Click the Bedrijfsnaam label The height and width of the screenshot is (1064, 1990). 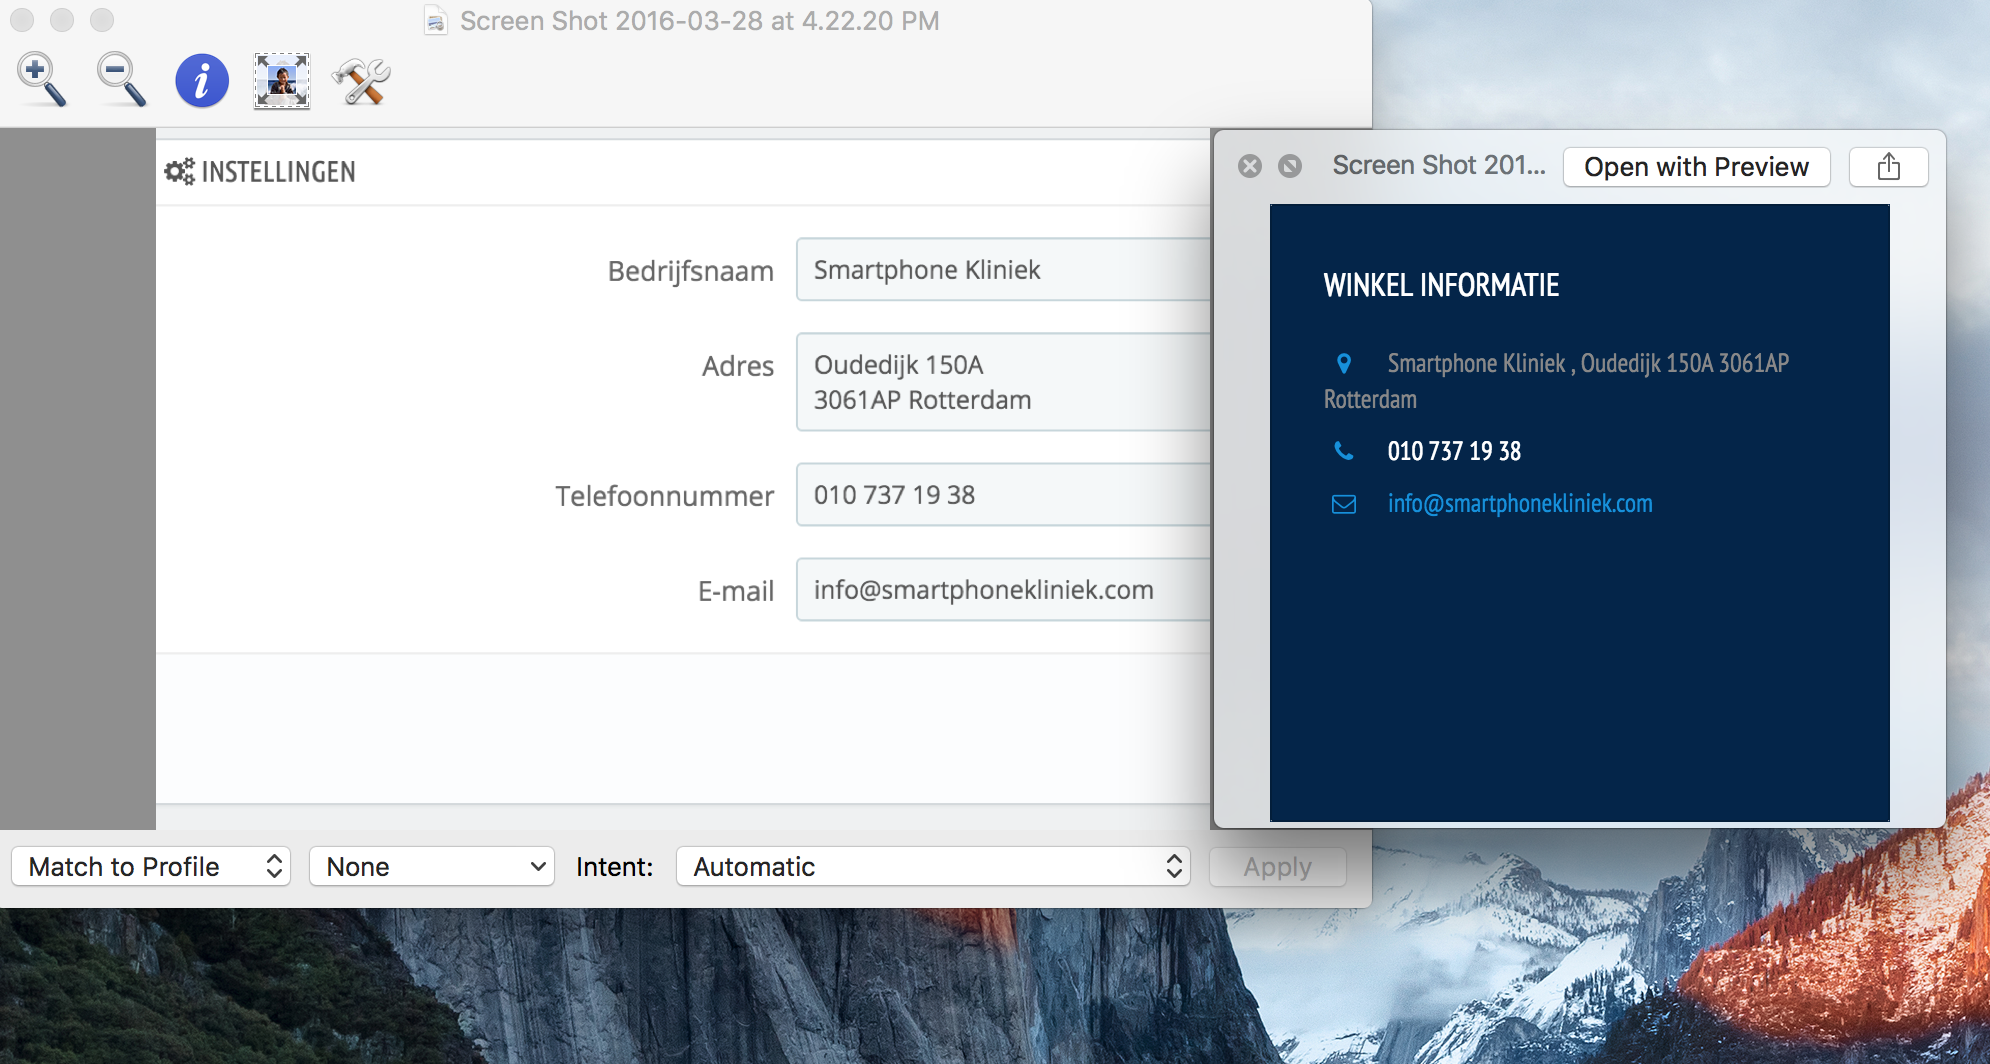(x=691, y=271)
